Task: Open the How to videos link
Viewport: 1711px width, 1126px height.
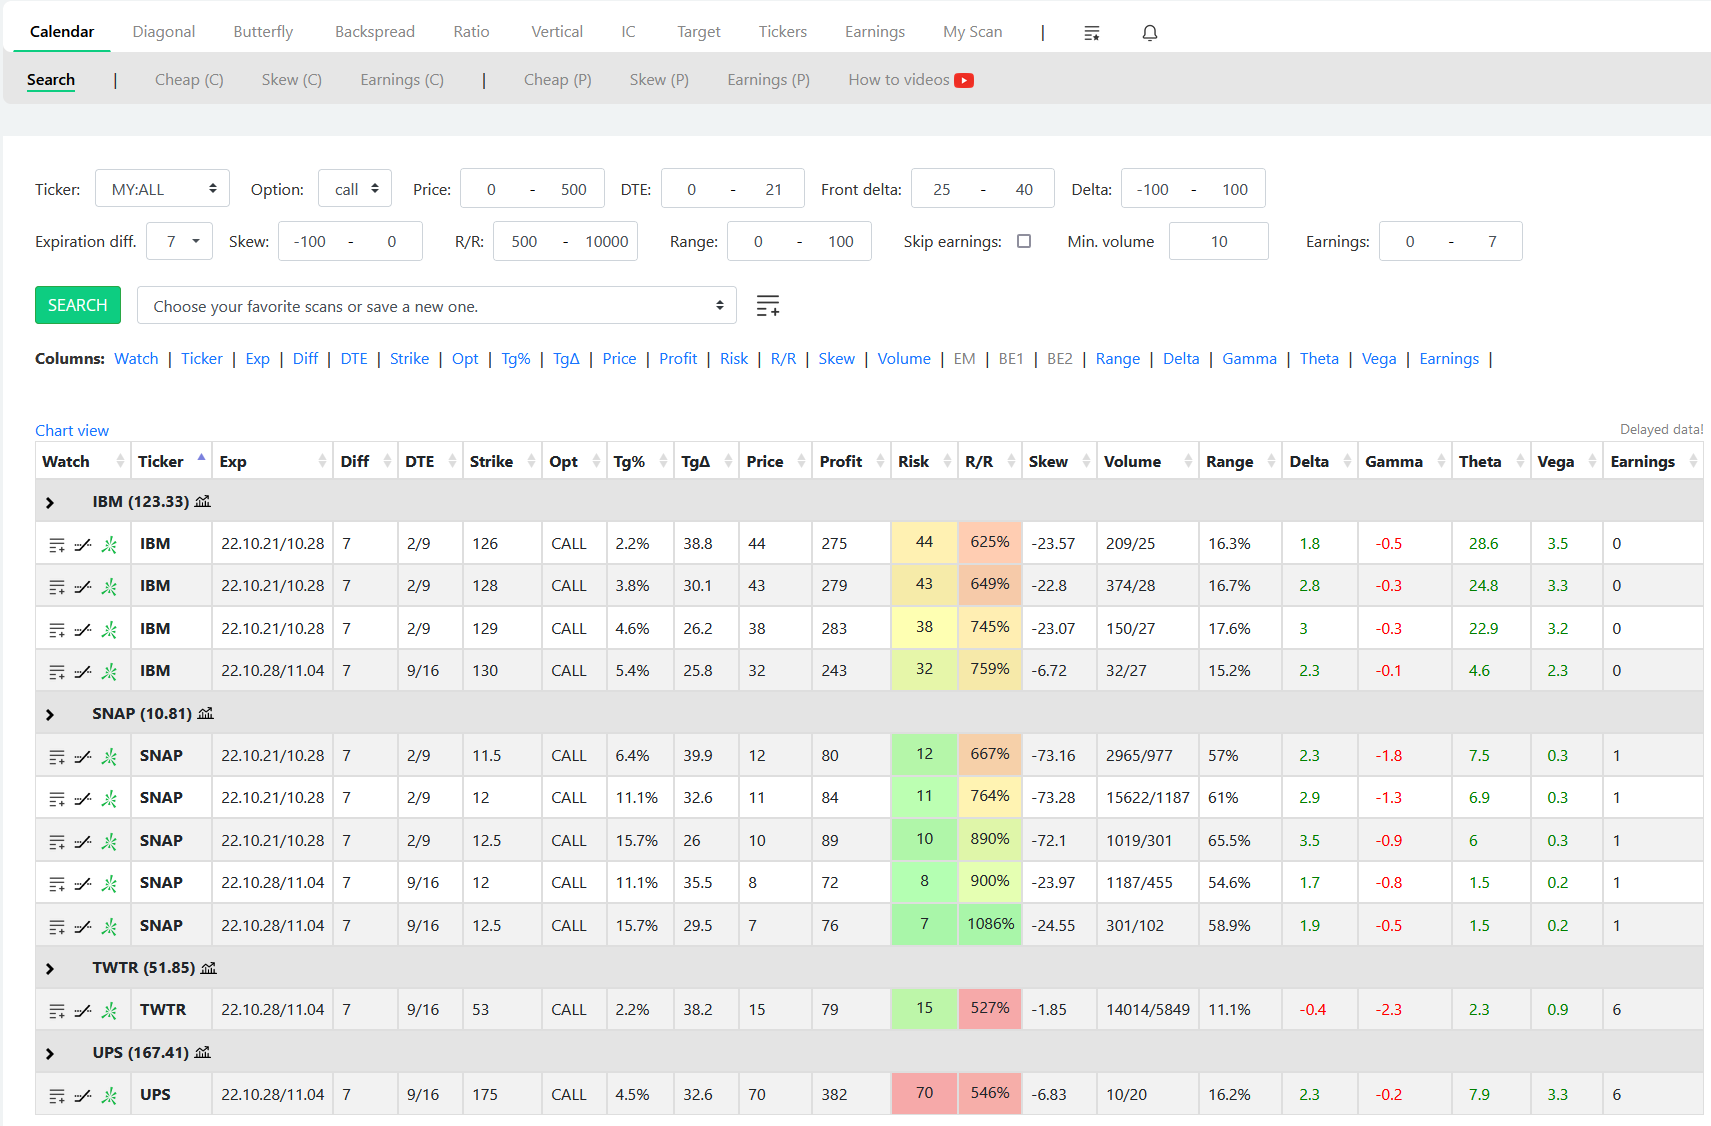Action: click(899, 80)
